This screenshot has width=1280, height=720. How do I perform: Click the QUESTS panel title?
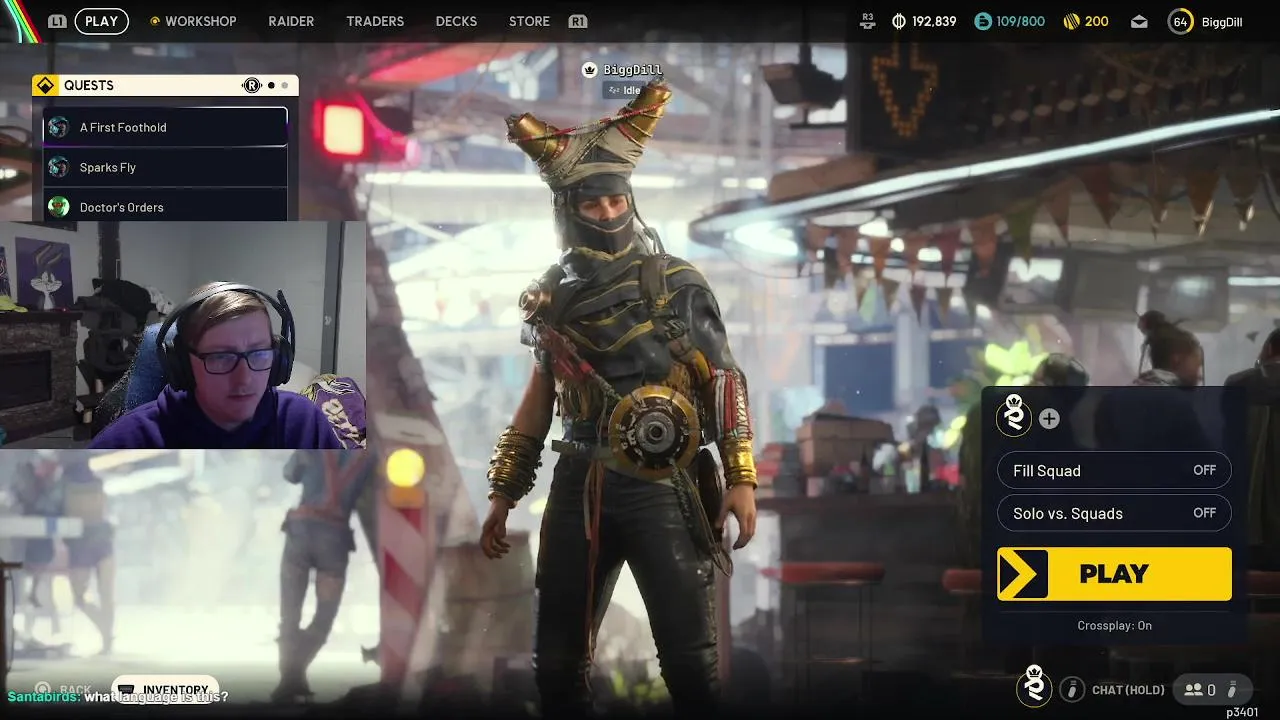(89, 85)
